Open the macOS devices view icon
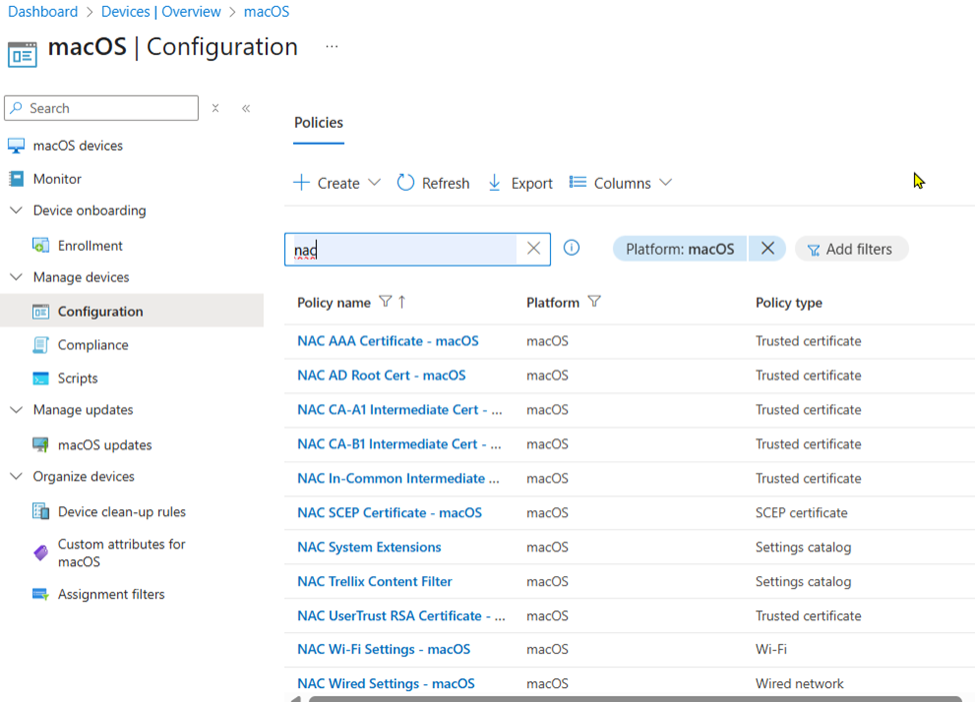 coord(16,145)
